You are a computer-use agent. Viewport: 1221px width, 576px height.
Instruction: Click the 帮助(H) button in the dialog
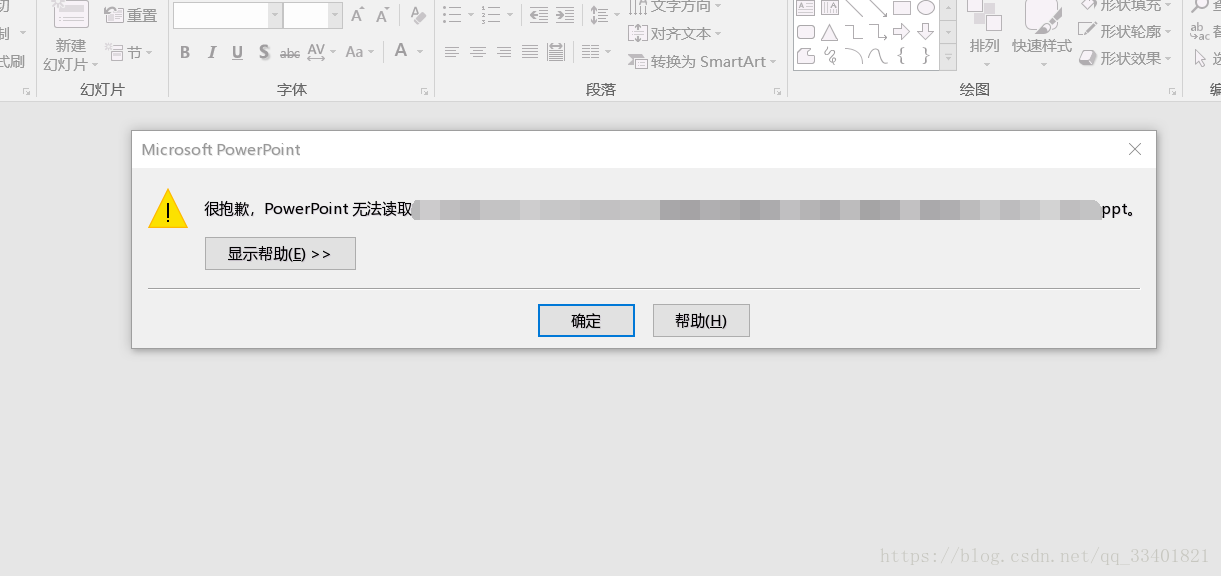pyautogui.click(x=701, y=321)
